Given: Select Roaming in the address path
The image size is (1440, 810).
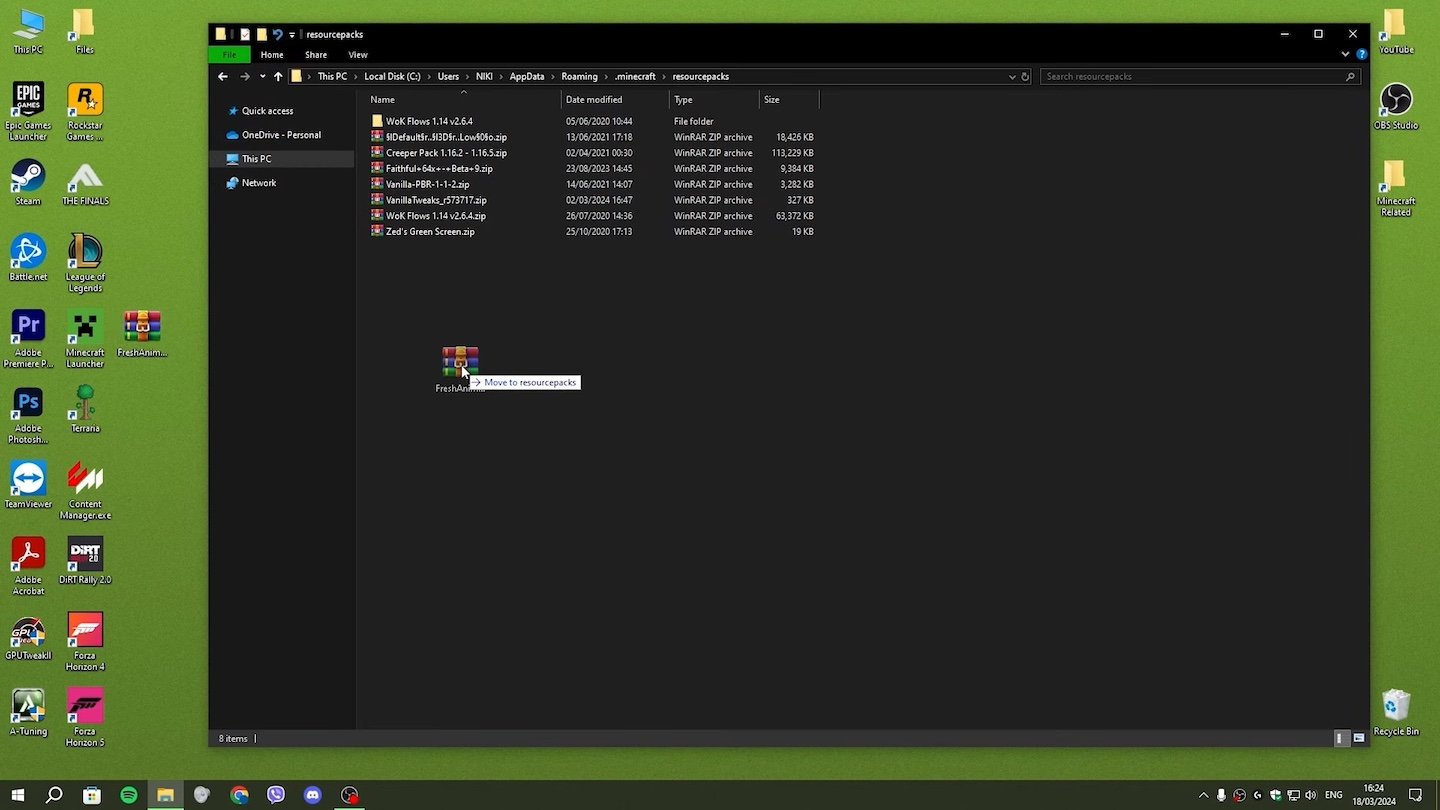Looking at the screenshot, I should coord(579,76).
